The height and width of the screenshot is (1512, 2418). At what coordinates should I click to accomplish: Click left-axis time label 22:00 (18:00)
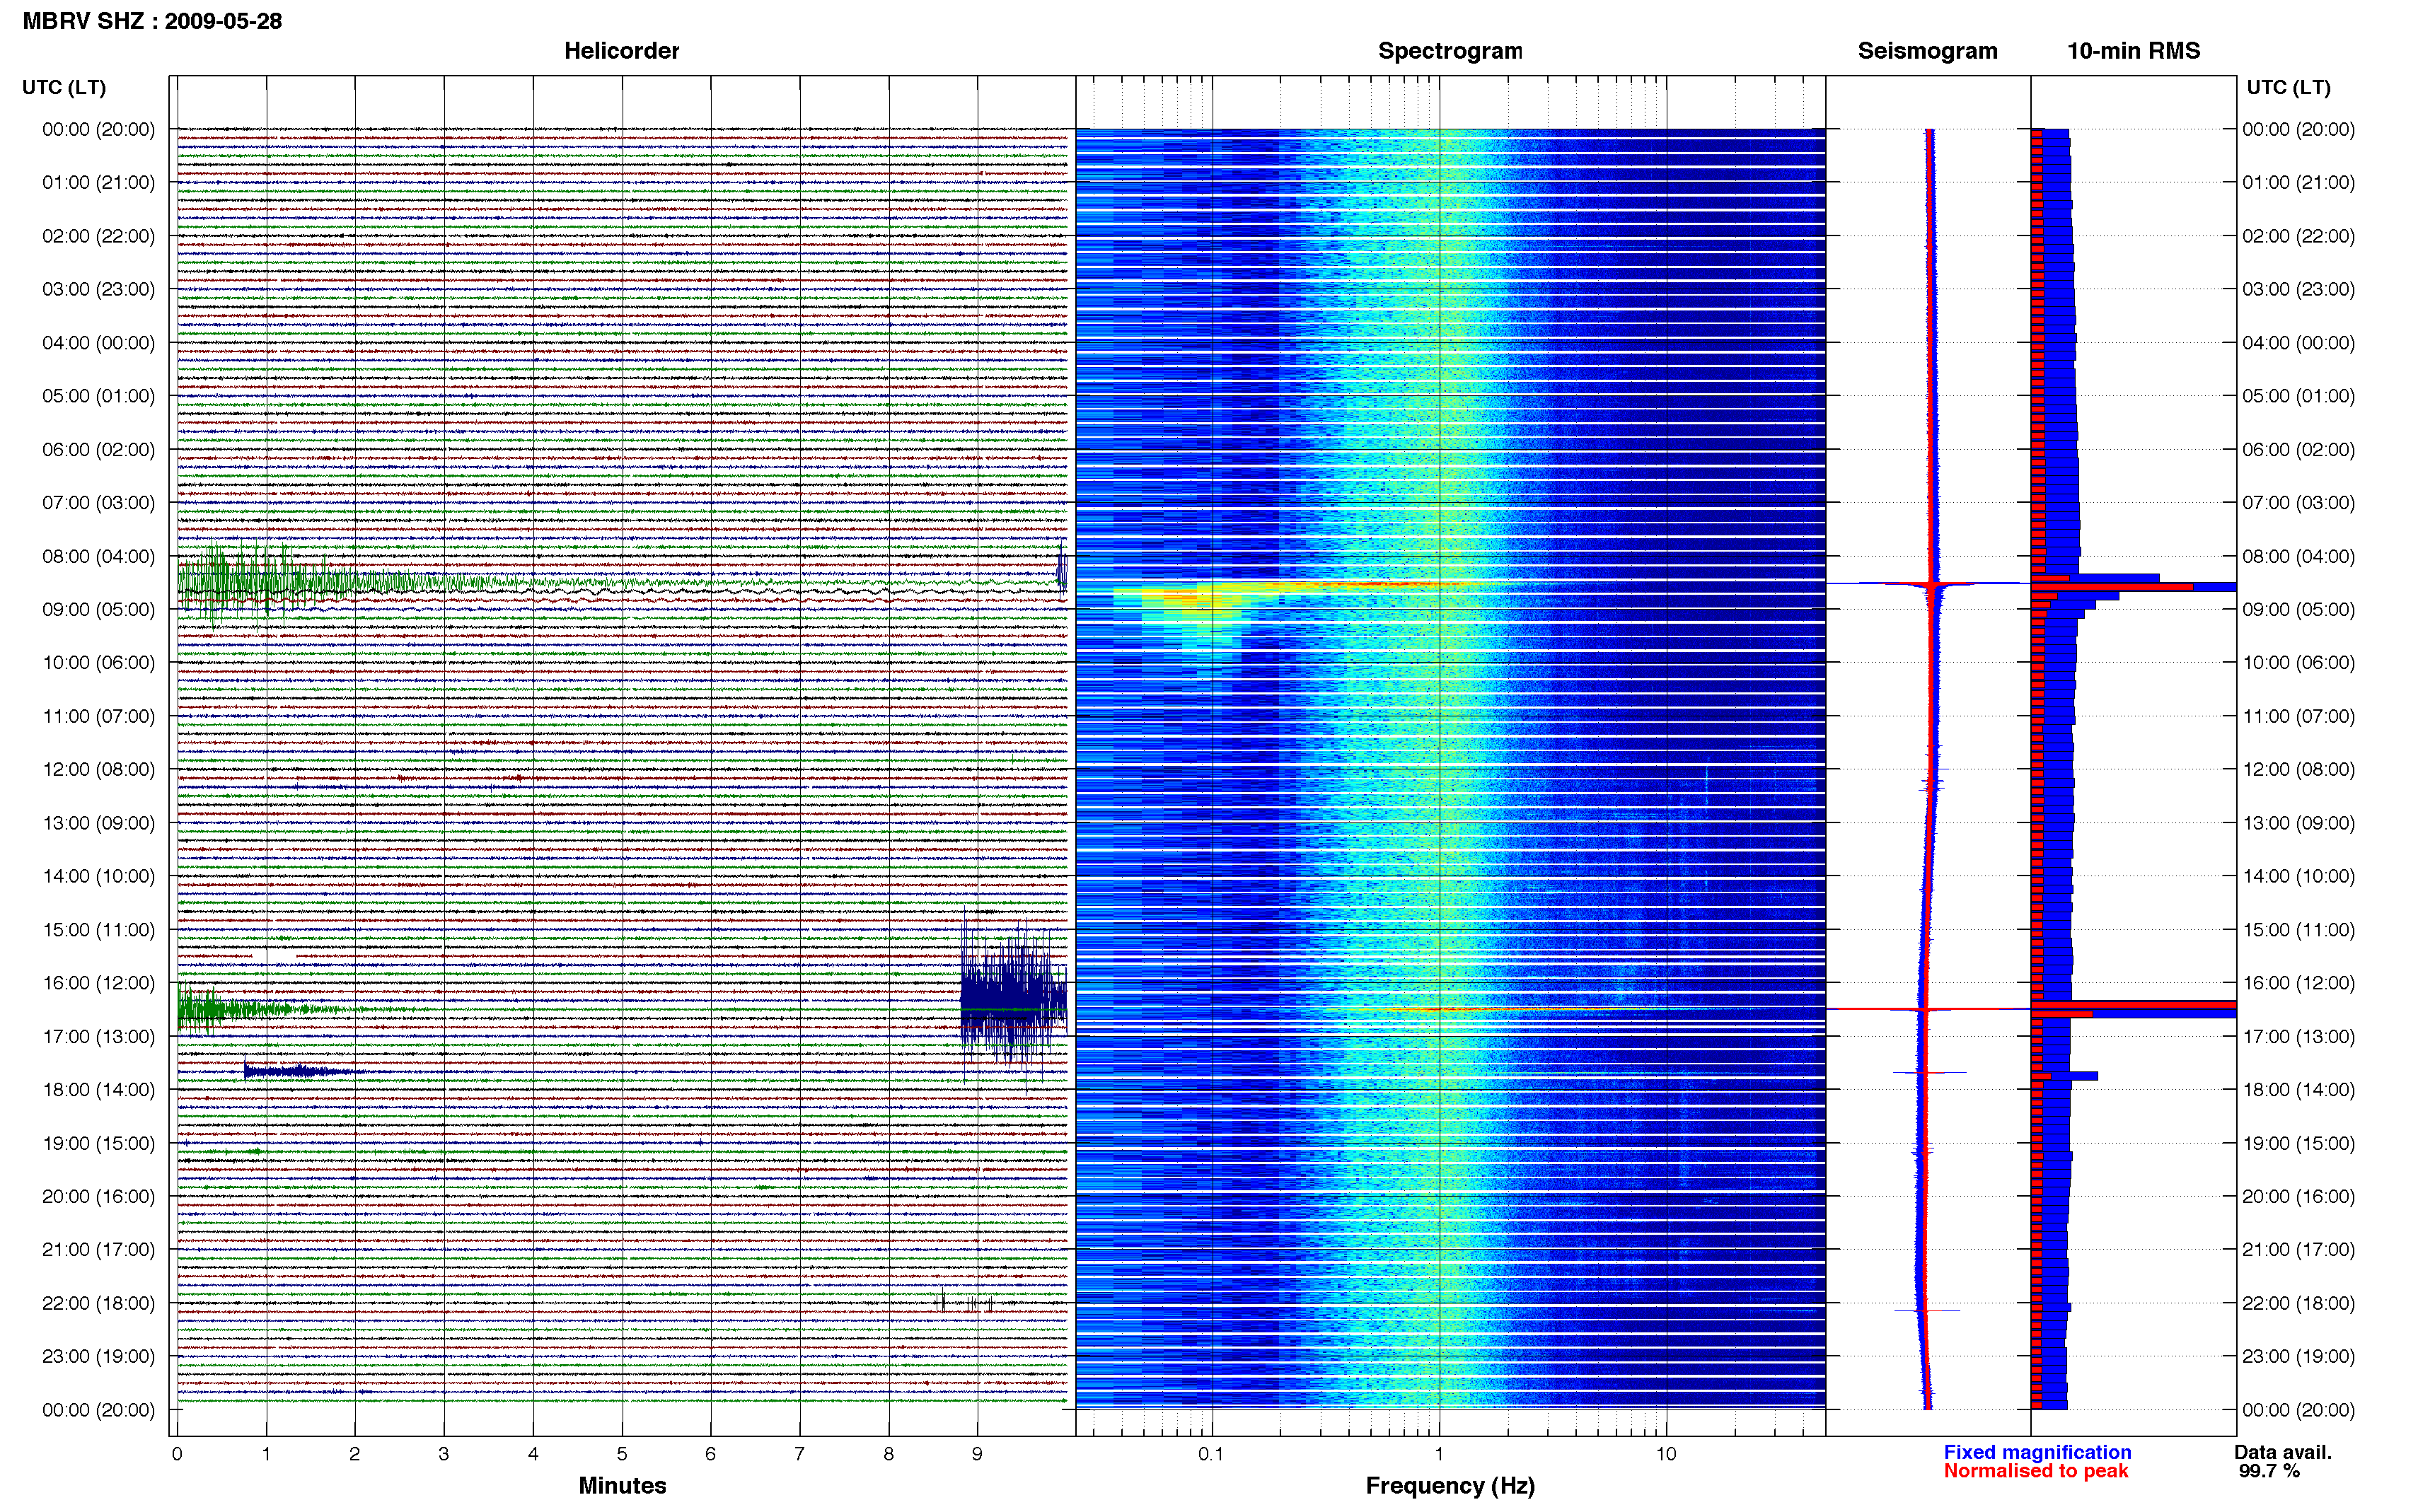click(x=98, y=1303)
